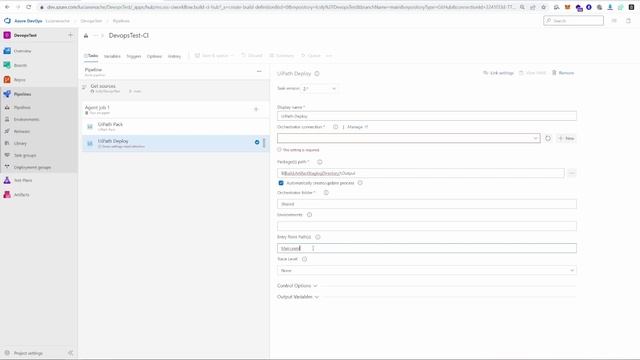Show info for Trace Level field
The height and width of the screenshot is (360, 640).
coord(304,259)
